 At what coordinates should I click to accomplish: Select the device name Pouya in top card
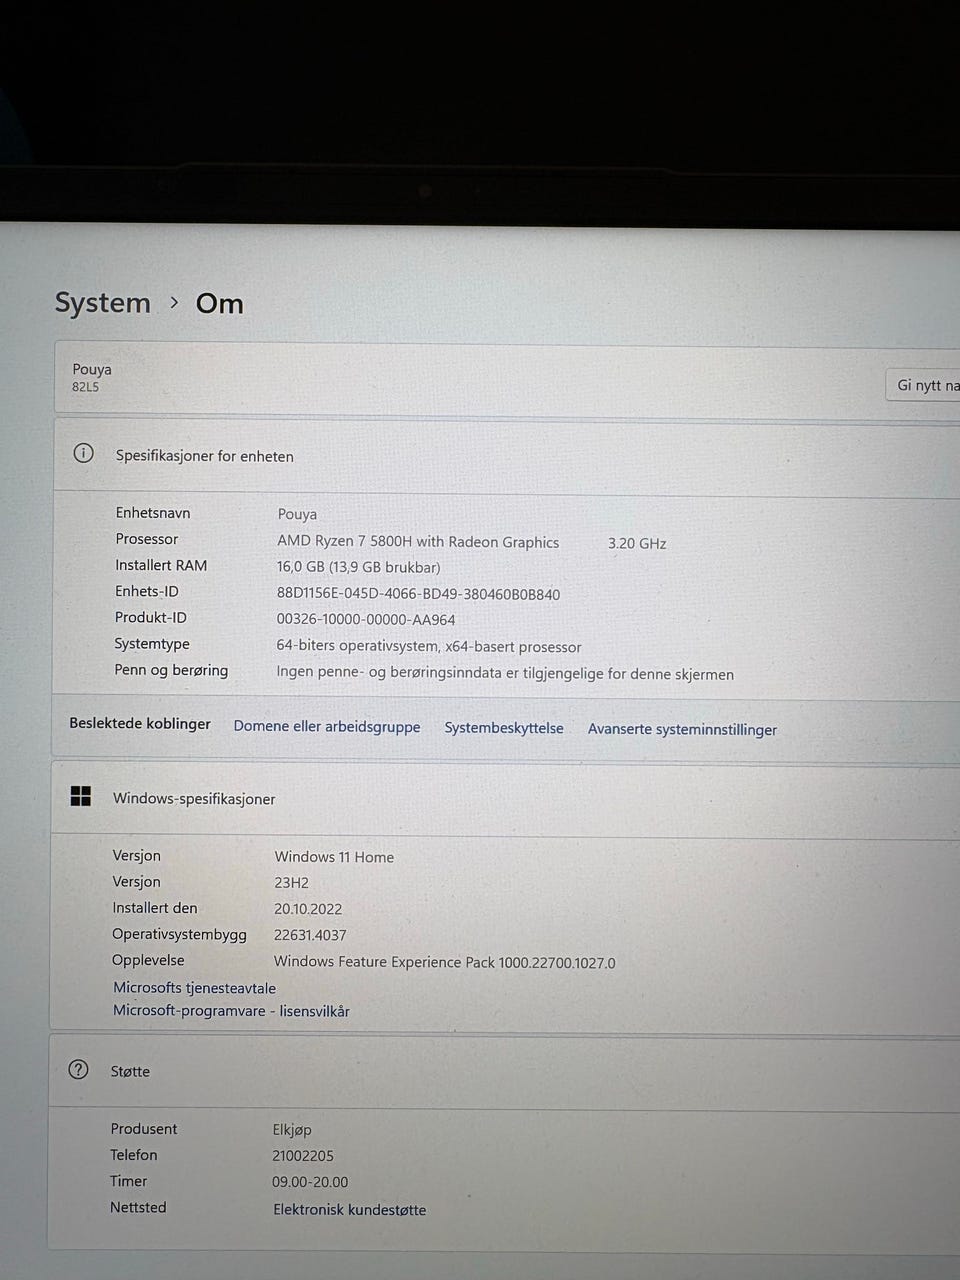point(92,369)
